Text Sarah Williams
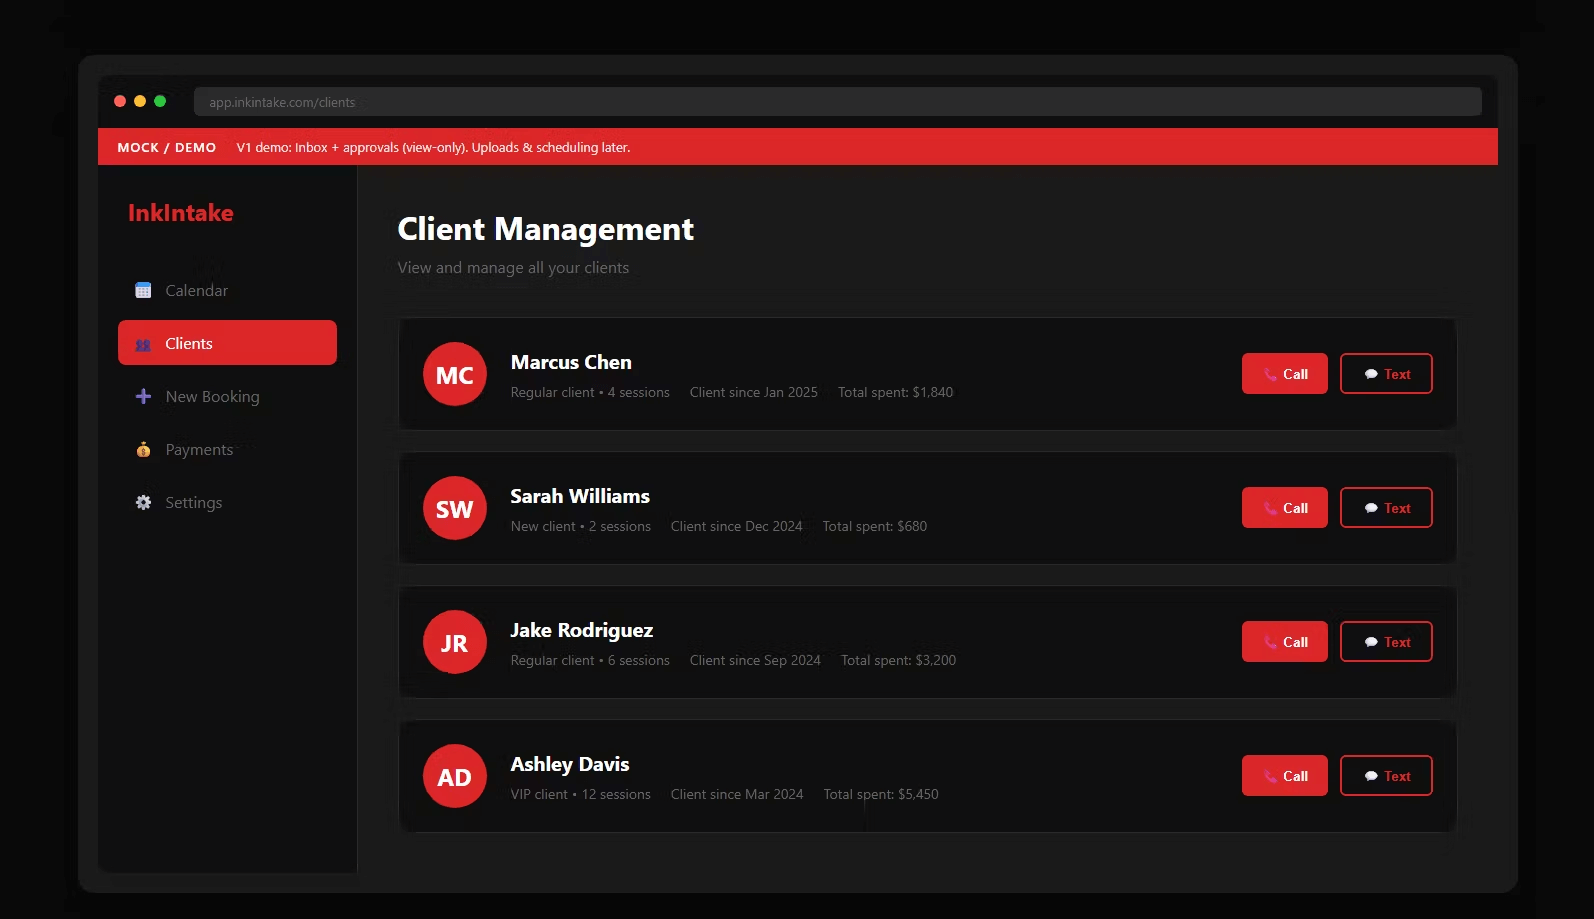This screenshot has width=1594, height=919. click(1386, 508)
